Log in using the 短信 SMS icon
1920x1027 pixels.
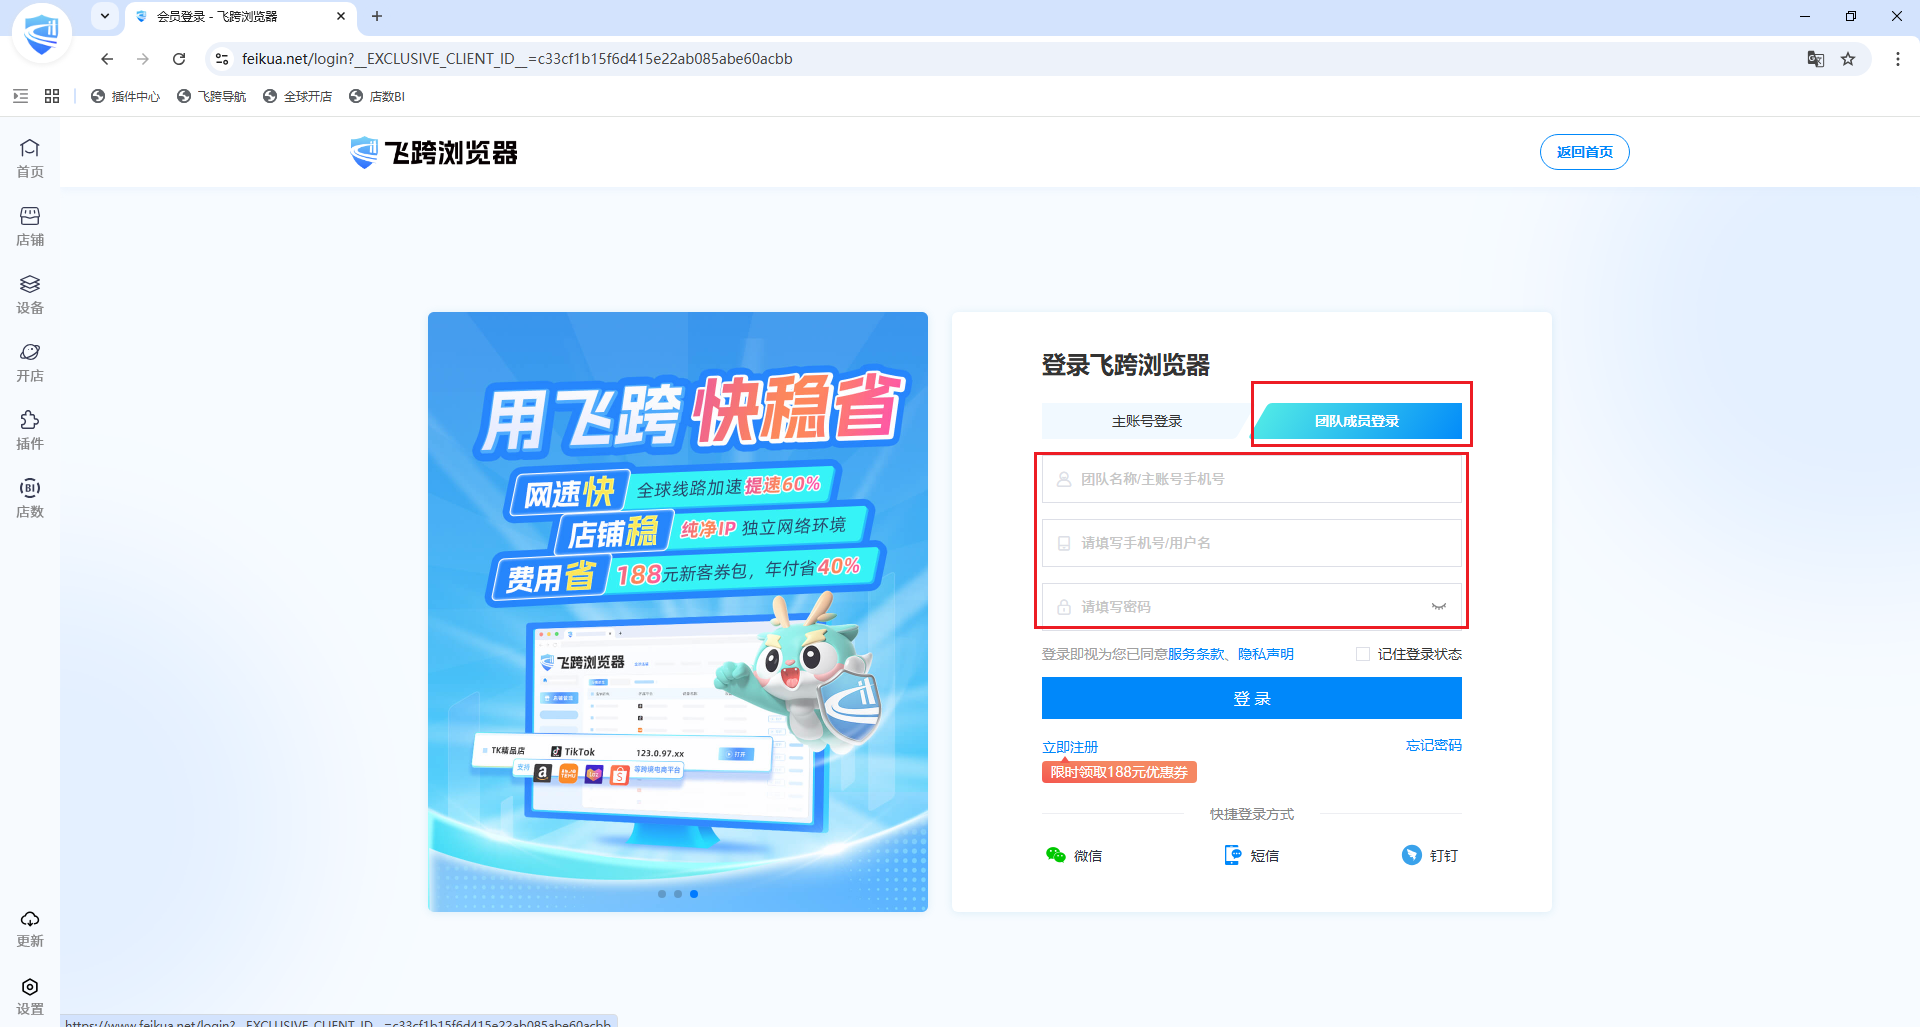point(1252,855)
